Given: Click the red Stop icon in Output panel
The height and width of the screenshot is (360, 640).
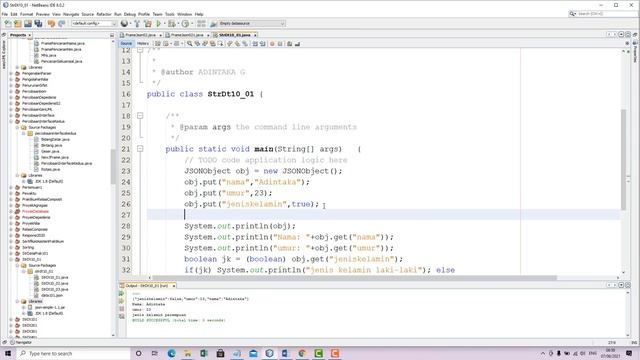Looking at the screenshot, I should [122, 309].
